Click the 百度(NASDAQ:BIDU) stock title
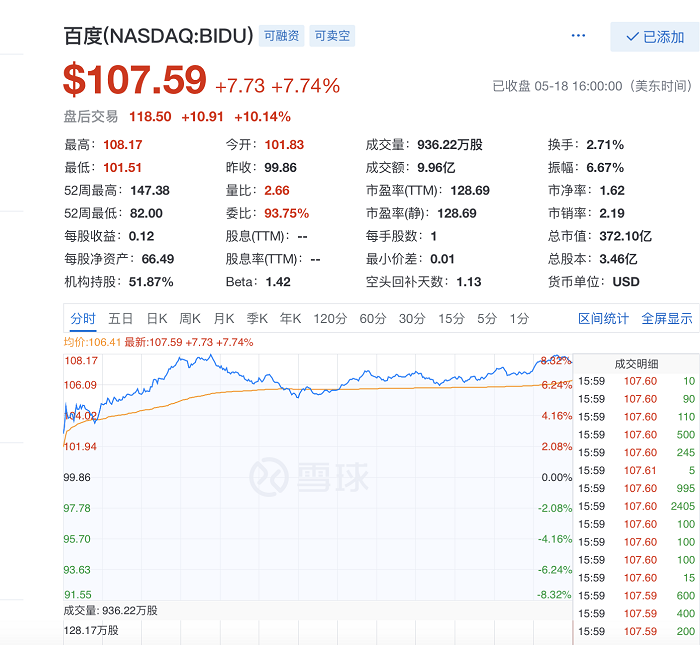 tap(158, 36)
